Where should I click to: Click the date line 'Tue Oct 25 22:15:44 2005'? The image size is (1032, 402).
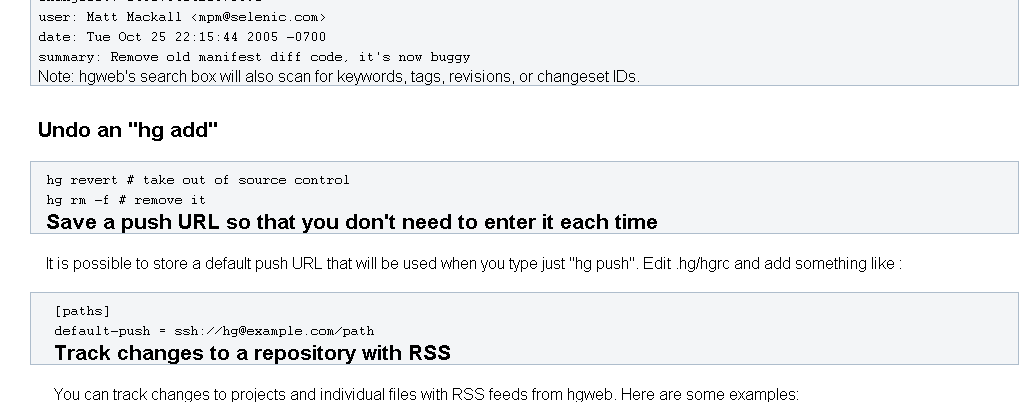[182, 37]
